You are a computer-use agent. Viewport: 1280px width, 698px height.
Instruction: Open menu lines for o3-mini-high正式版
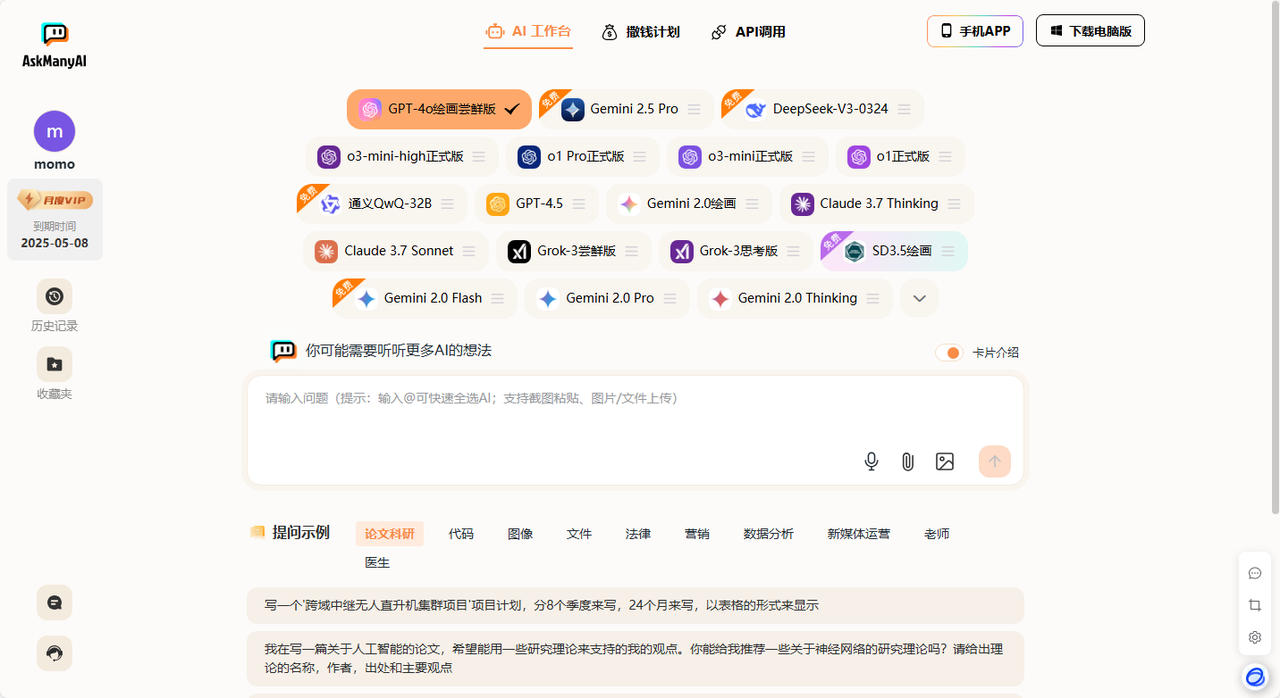[479, 157]
